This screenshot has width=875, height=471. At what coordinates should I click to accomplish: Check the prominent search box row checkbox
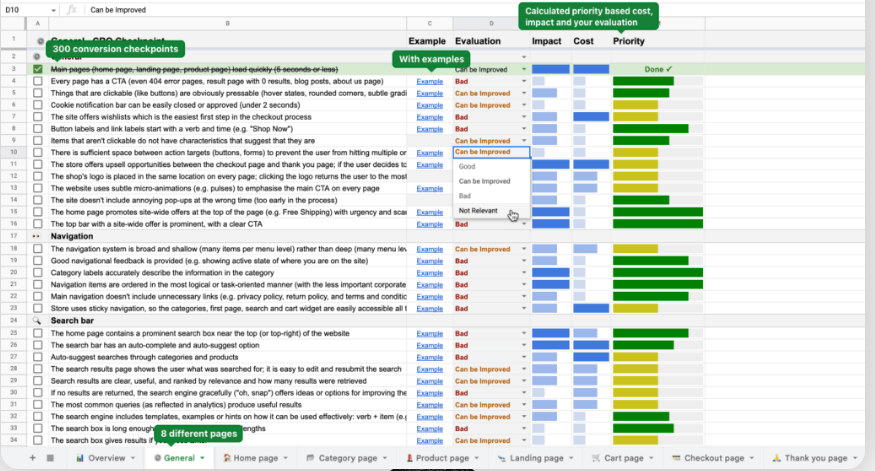(37, 333)
